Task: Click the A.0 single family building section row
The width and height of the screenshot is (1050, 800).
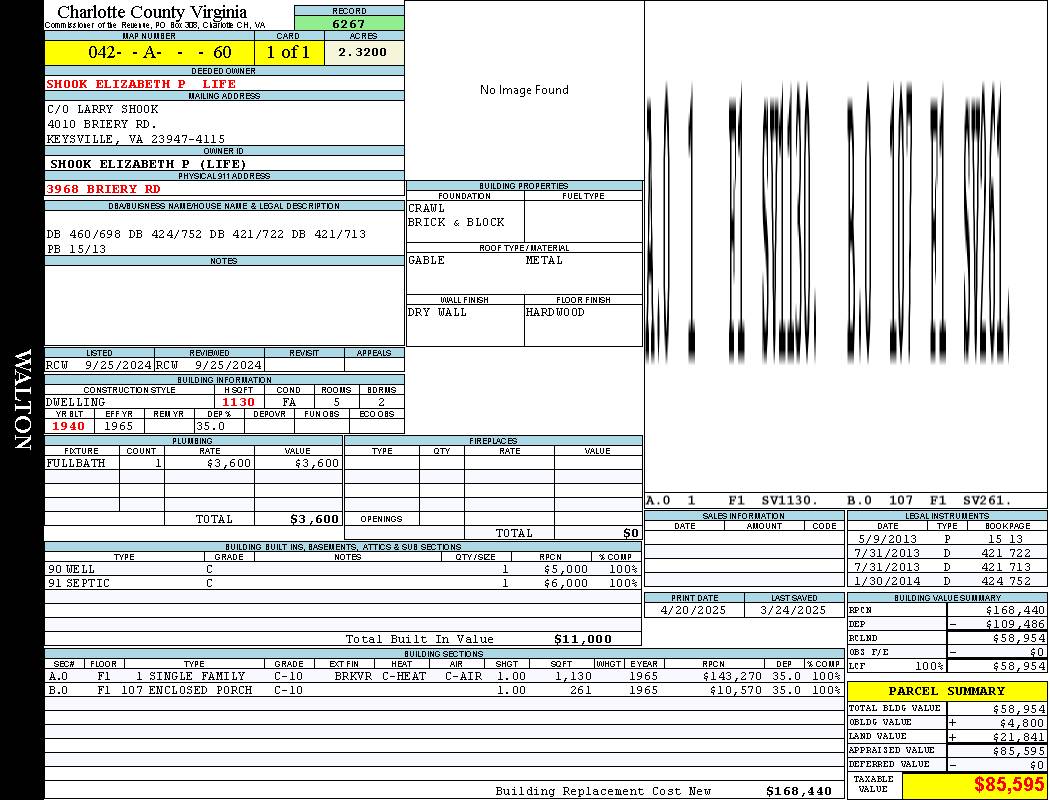Action: (x=444, y=676)
